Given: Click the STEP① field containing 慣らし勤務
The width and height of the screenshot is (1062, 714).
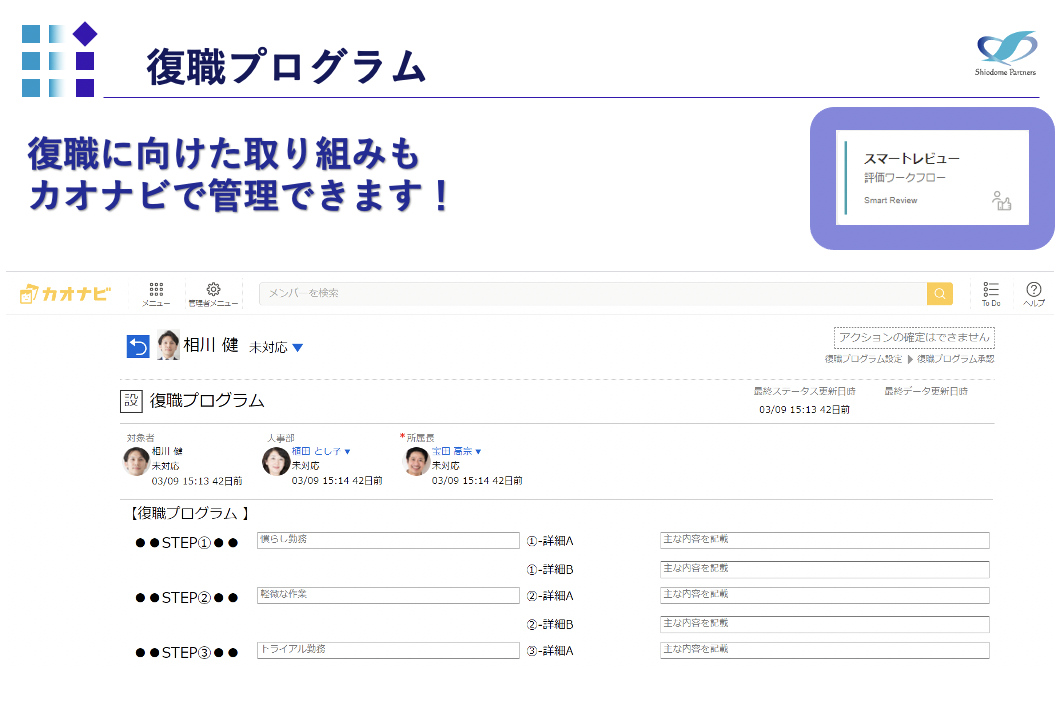Looking at the screenshot, I should pyautogui.click(x=388, y=540).
